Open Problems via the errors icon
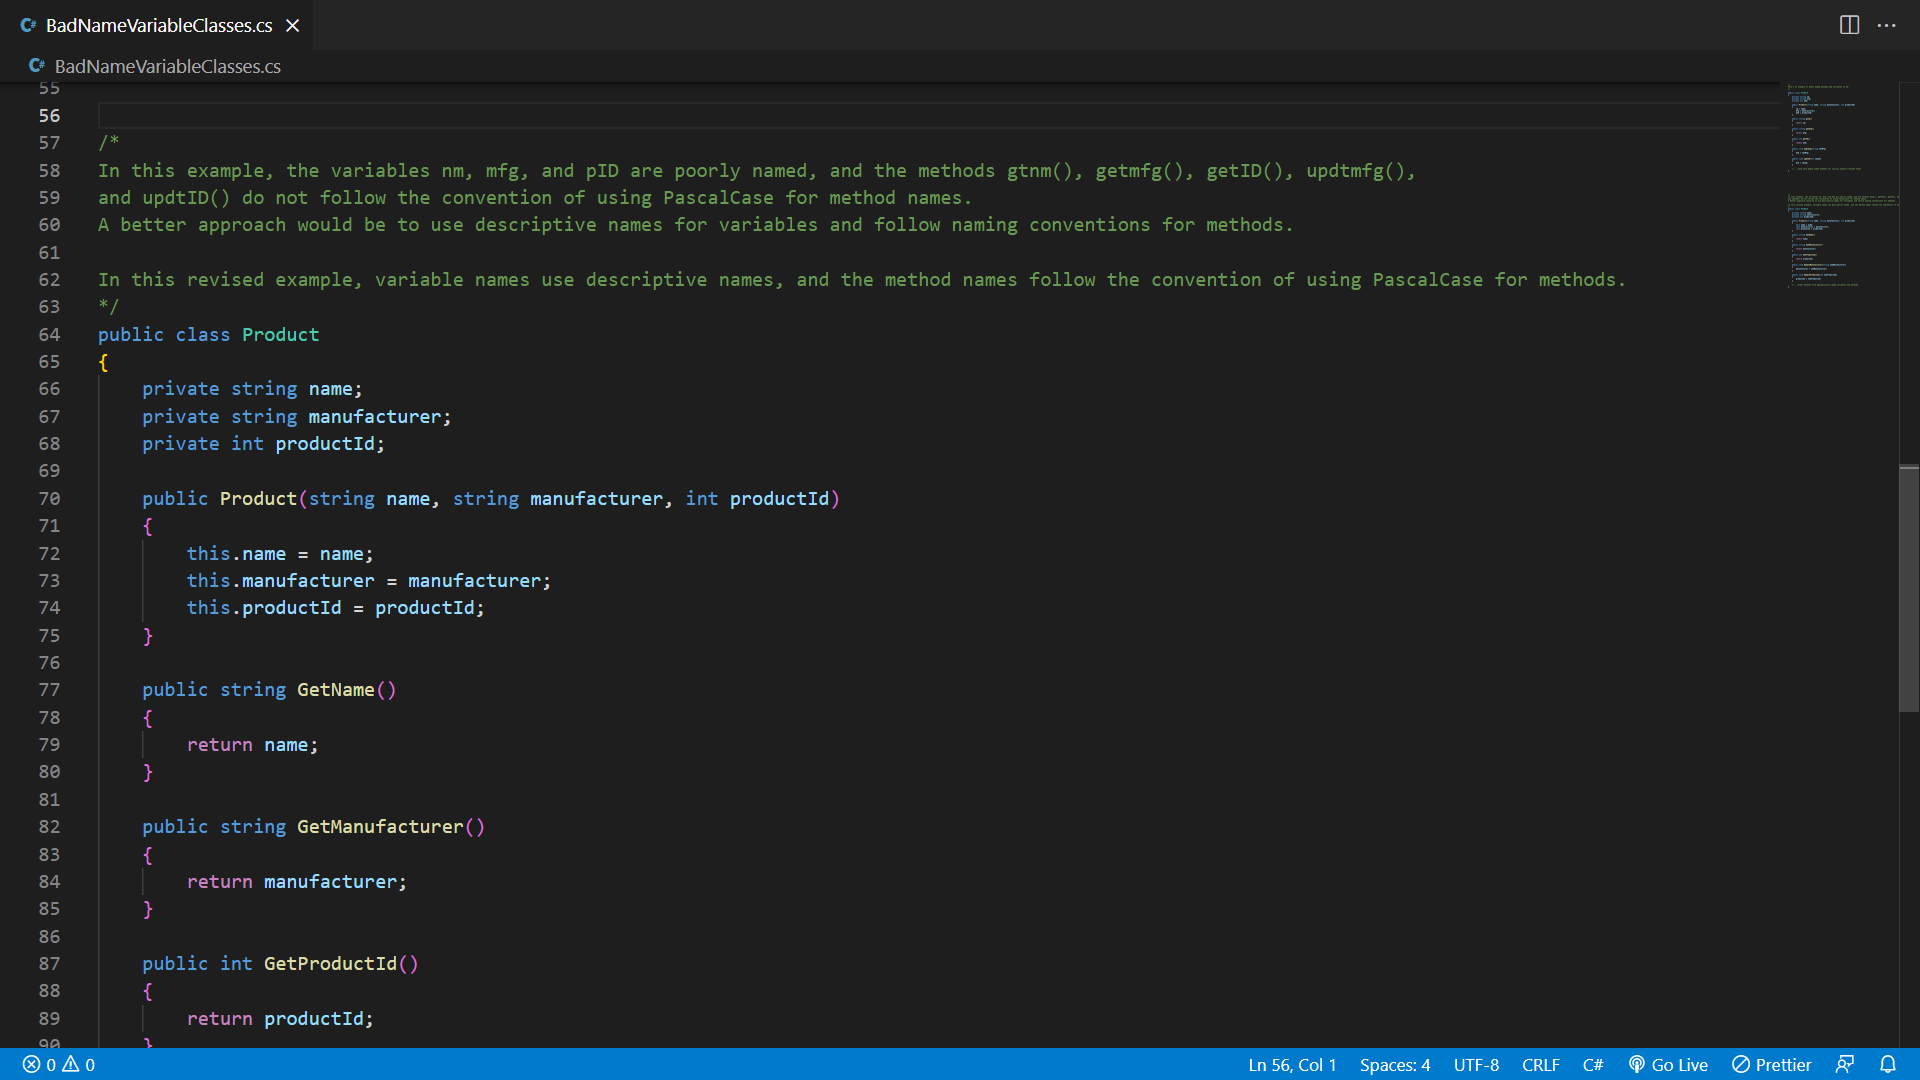 coord(32,1064)
